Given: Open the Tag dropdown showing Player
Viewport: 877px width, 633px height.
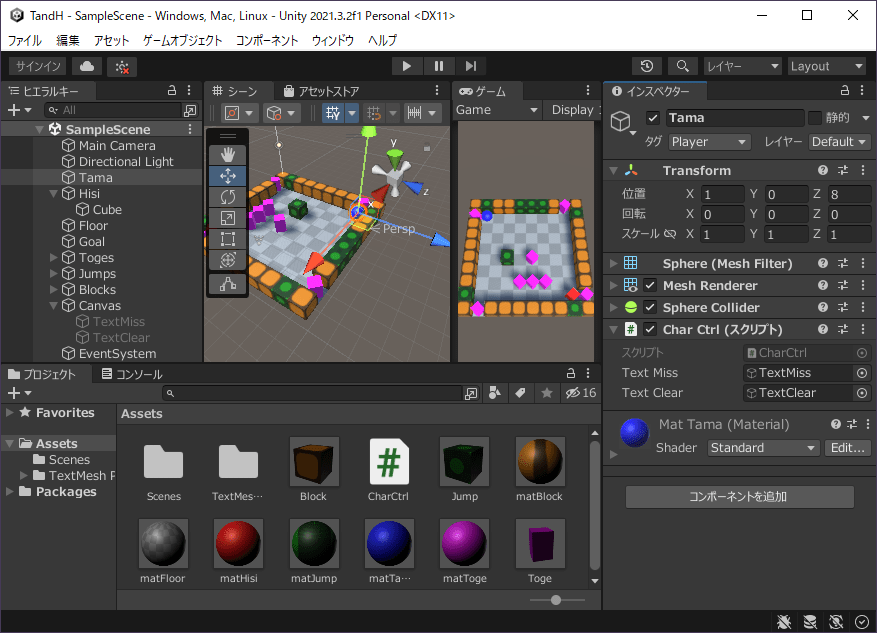Looking at the screenshot, I should tap(709, 142).
